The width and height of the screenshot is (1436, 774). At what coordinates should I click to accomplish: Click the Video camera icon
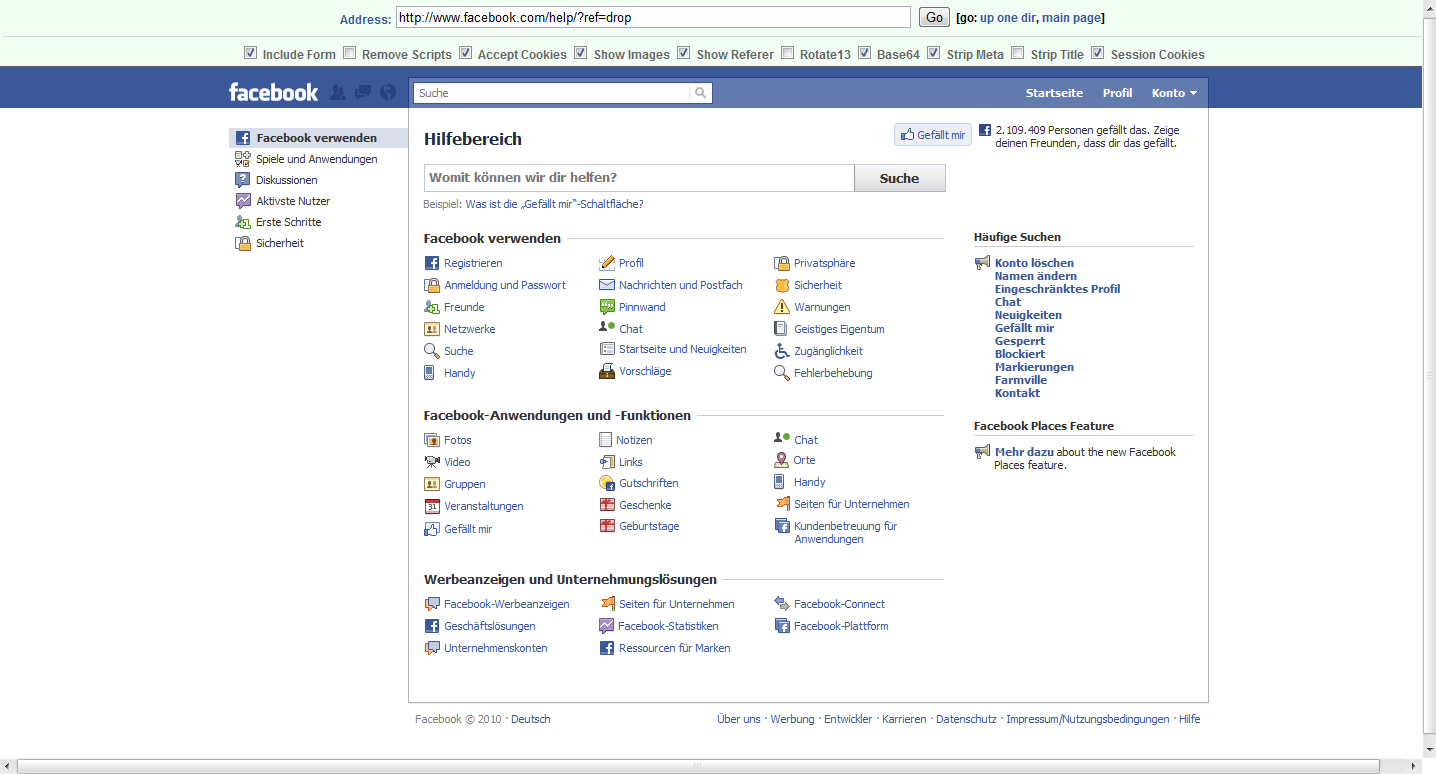click(x=432, y=462)
